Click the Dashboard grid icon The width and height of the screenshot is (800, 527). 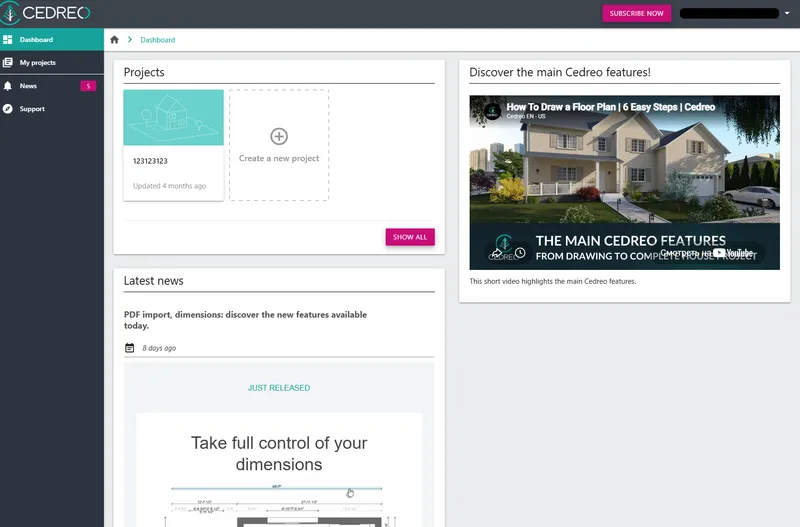[8, 39]
